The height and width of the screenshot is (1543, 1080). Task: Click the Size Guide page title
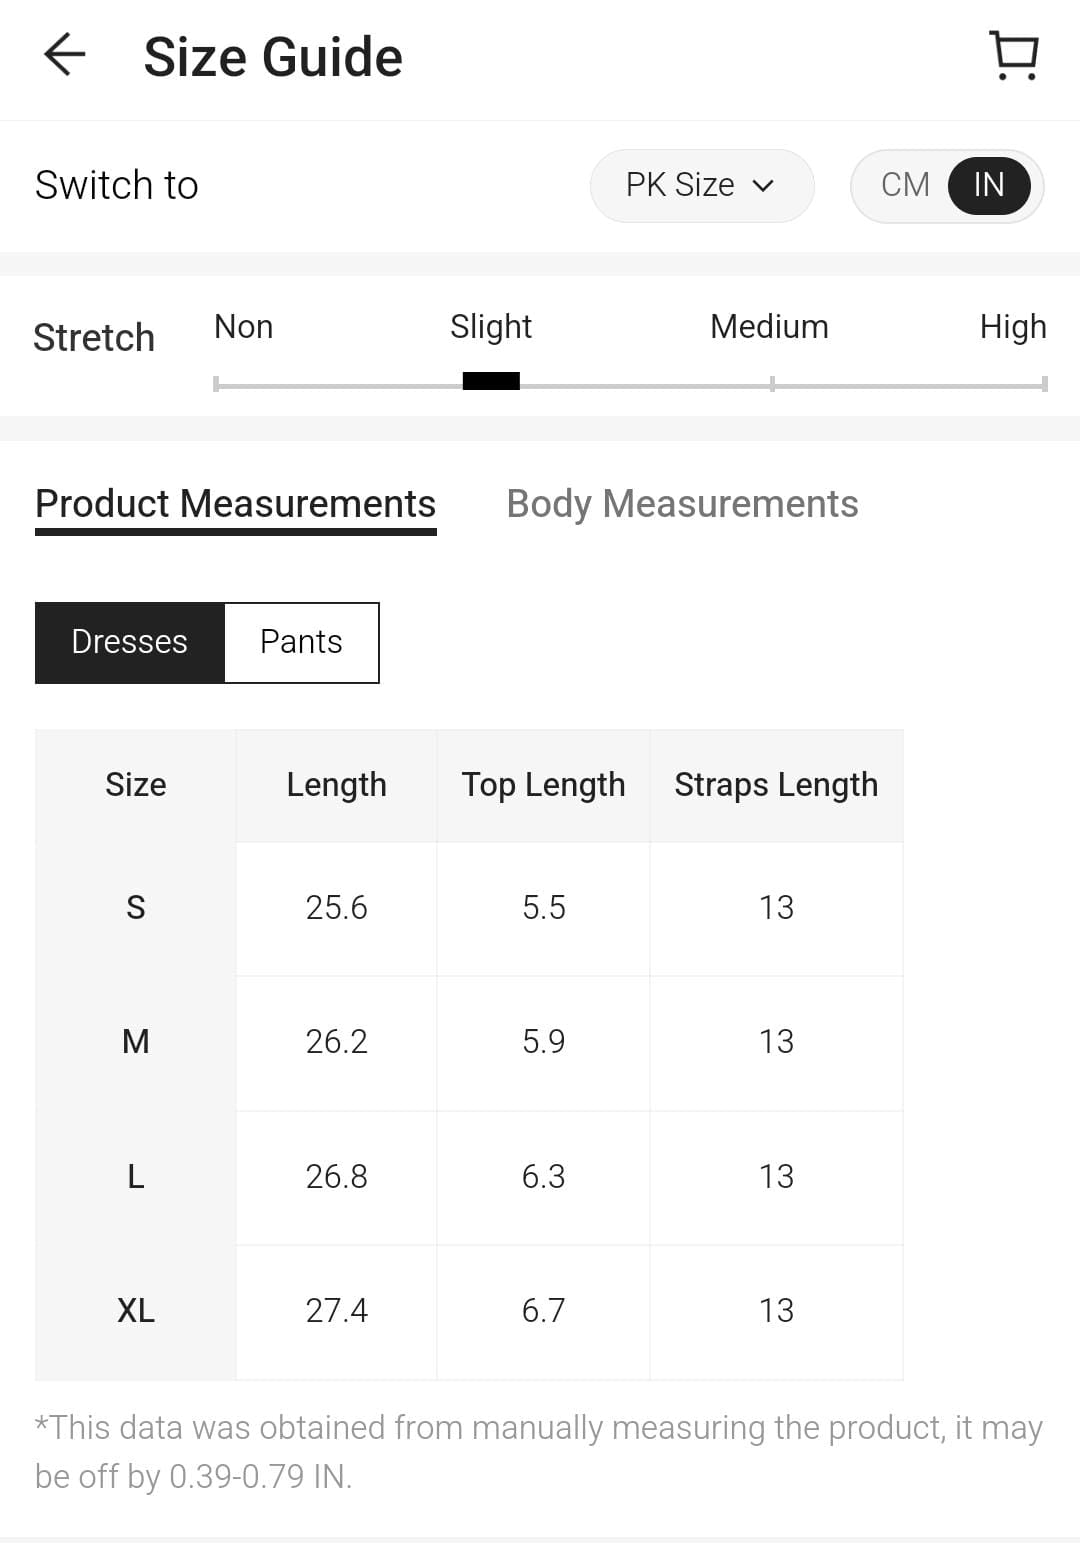(x=273, y=57)
